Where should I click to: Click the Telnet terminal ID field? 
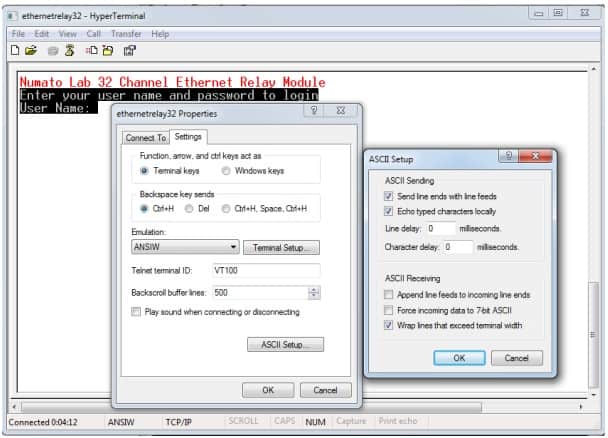click(x=265, y=270)
